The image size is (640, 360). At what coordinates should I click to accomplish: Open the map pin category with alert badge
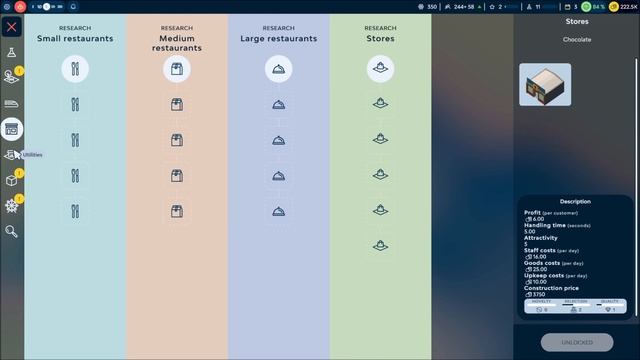[12, 76]
